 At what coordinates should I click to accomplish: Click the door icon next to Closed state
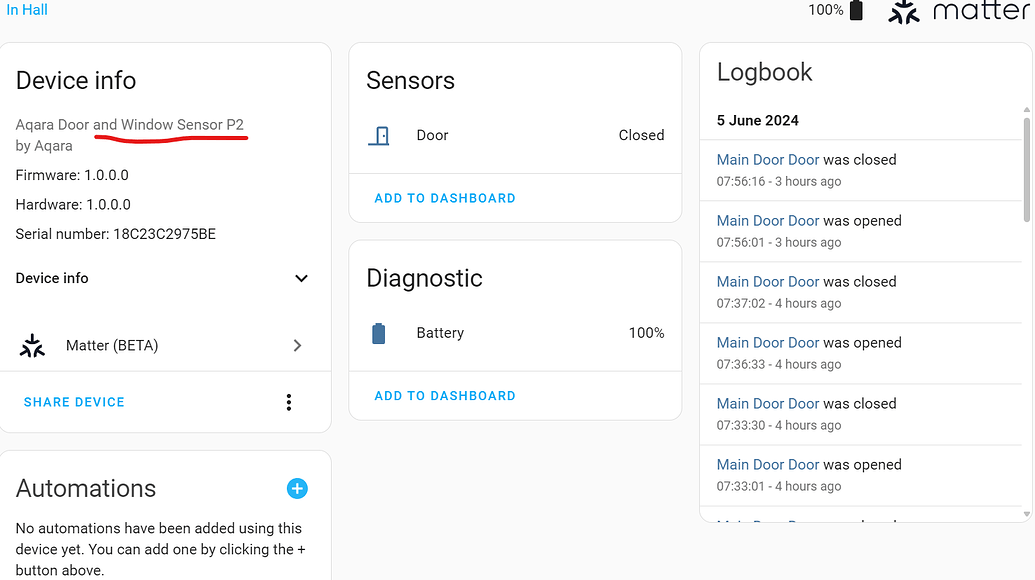point(379,134)
